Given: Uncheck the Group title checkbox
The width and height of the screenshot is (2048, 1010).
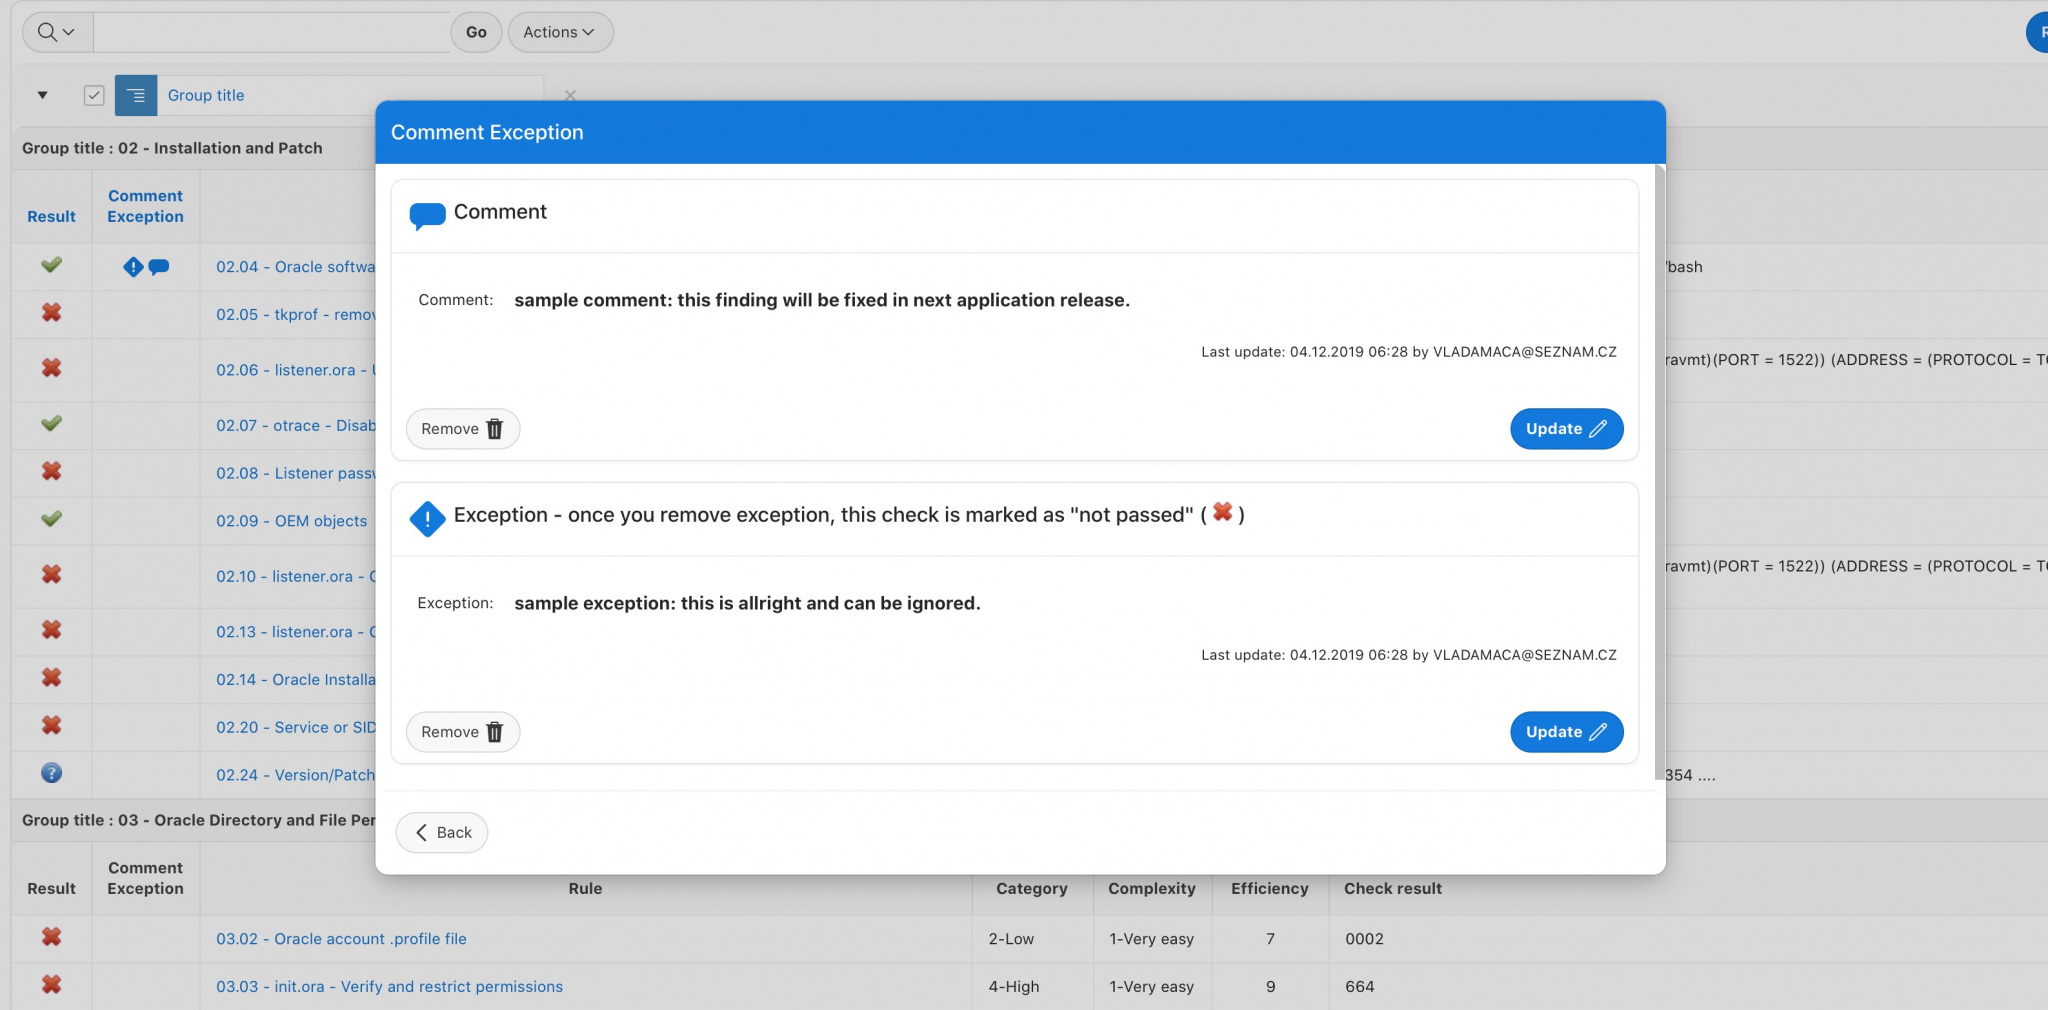Looking at the screenshot, I should [94, 96].
